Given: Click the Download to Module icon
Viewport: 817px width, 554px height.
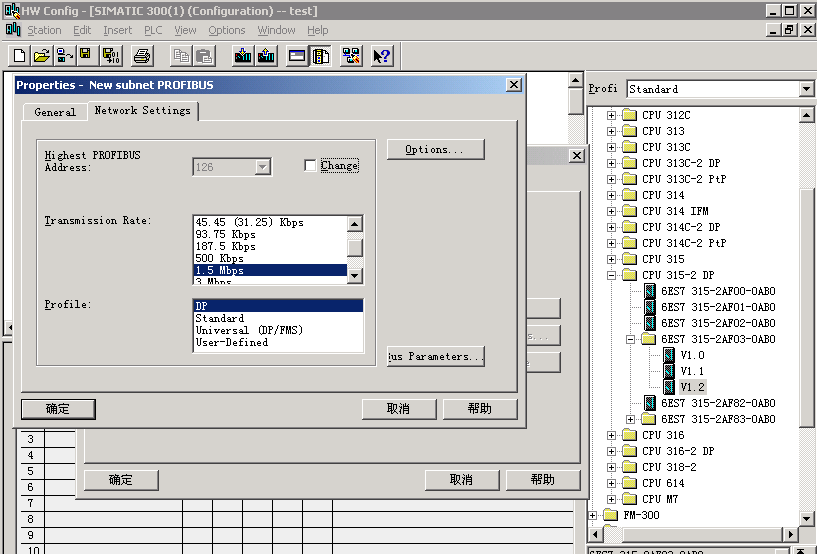Looking at the screenshot, I should coord(243,55).
